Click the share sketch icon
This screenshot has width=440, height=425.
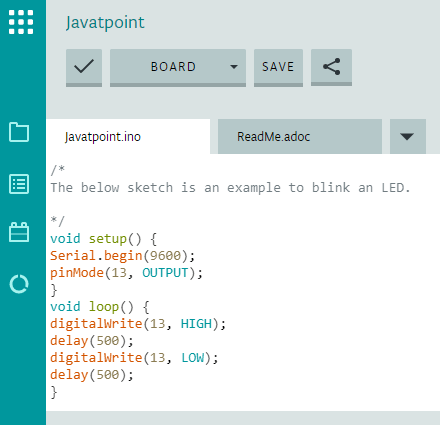pyautogui.click(x=331, y=67)
